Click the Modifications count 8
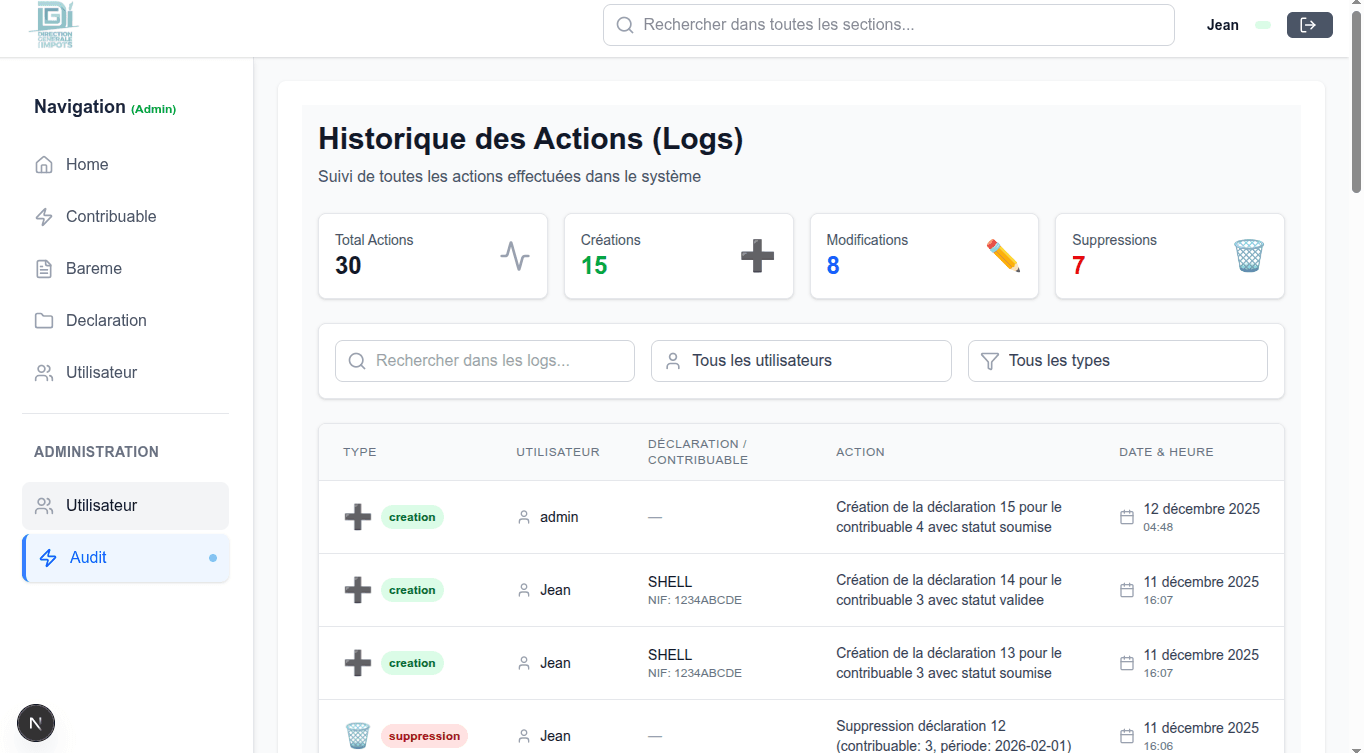The height and width of the screenshot is (753, 1364). click(833, 266)
